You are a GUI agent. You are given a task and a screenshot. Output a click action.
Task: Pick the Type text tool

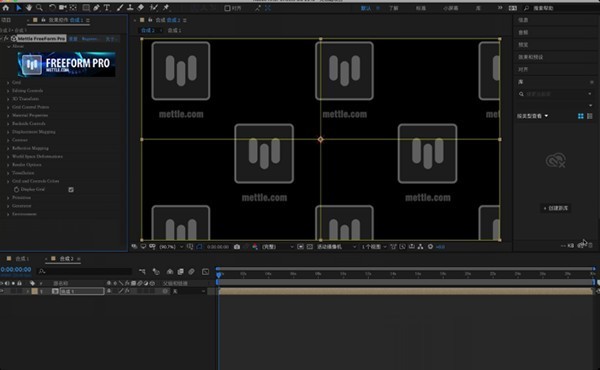click(107, 8)
